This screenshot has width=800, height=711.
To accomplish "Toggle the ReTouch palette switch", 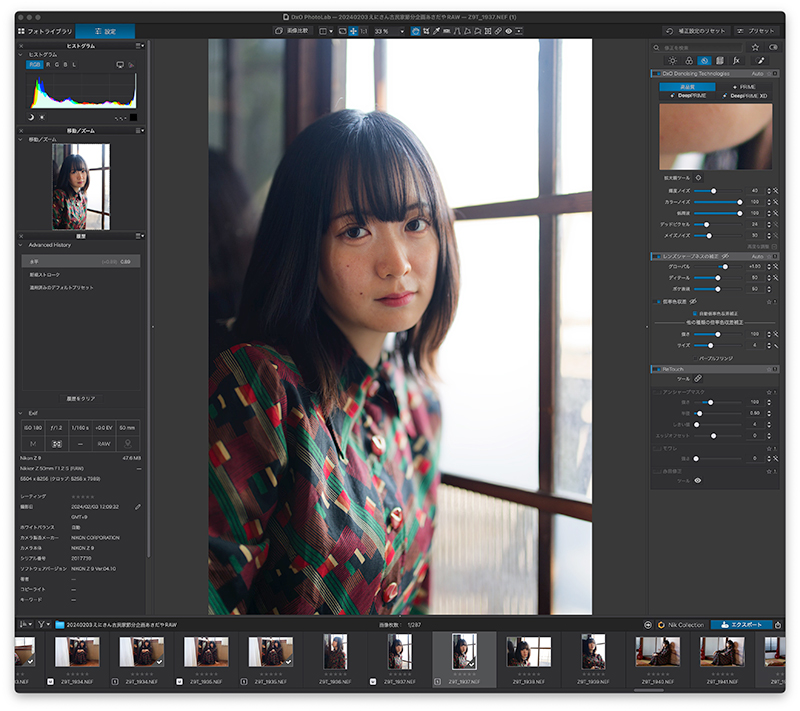I will 656,369.
